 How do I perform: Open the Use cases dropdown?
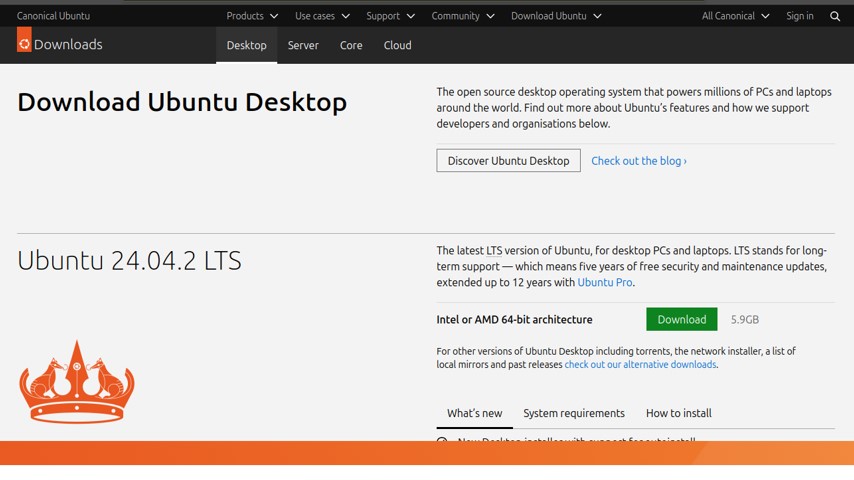click(322, 16)
